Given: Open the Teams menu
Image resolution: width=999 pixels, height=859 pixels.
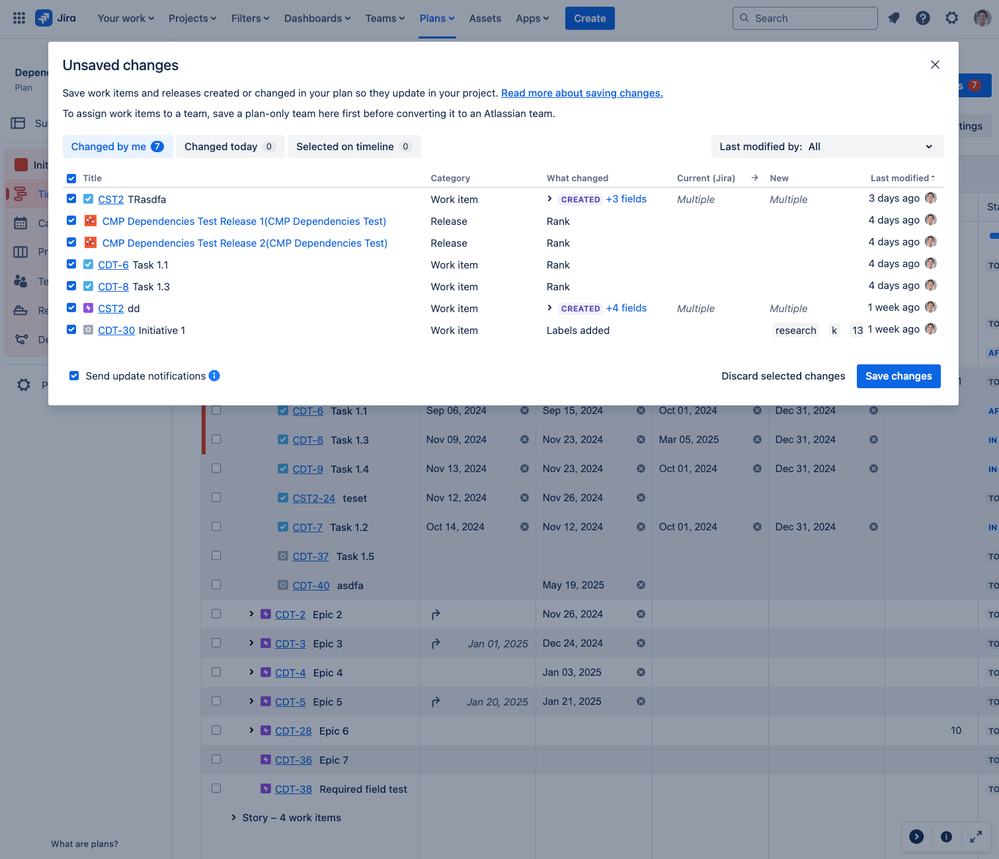Looking at the screenshot, I should point(385,18).
